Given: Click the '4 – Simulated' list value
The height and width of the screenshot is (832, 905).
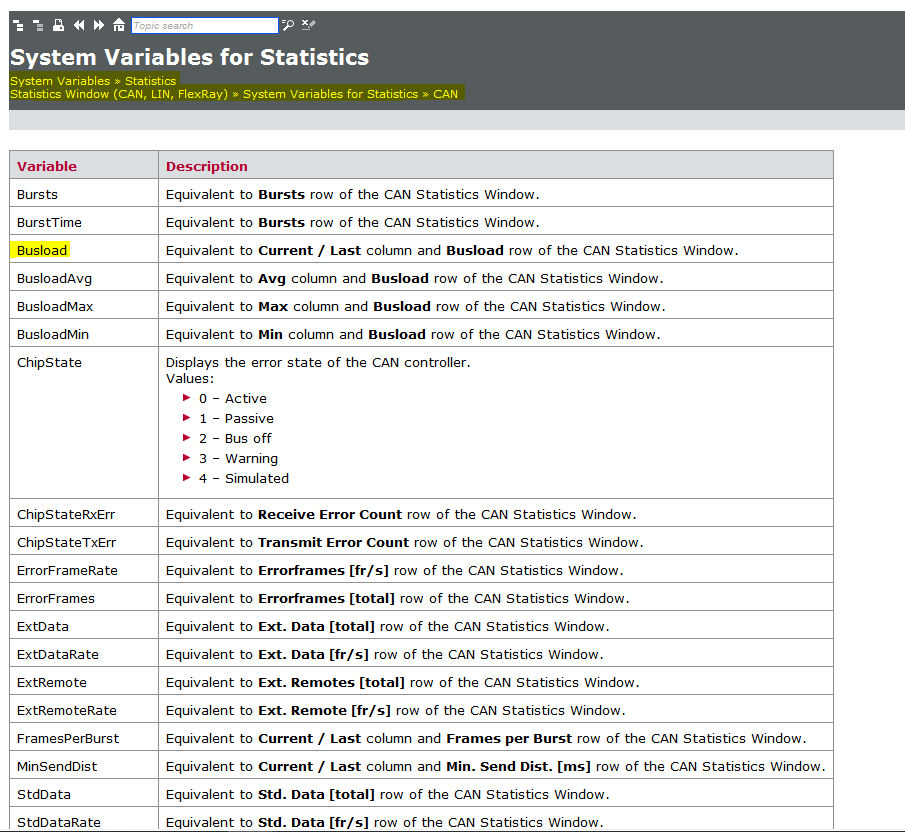Looking at the screenshot, I should [x=244, y=478].
